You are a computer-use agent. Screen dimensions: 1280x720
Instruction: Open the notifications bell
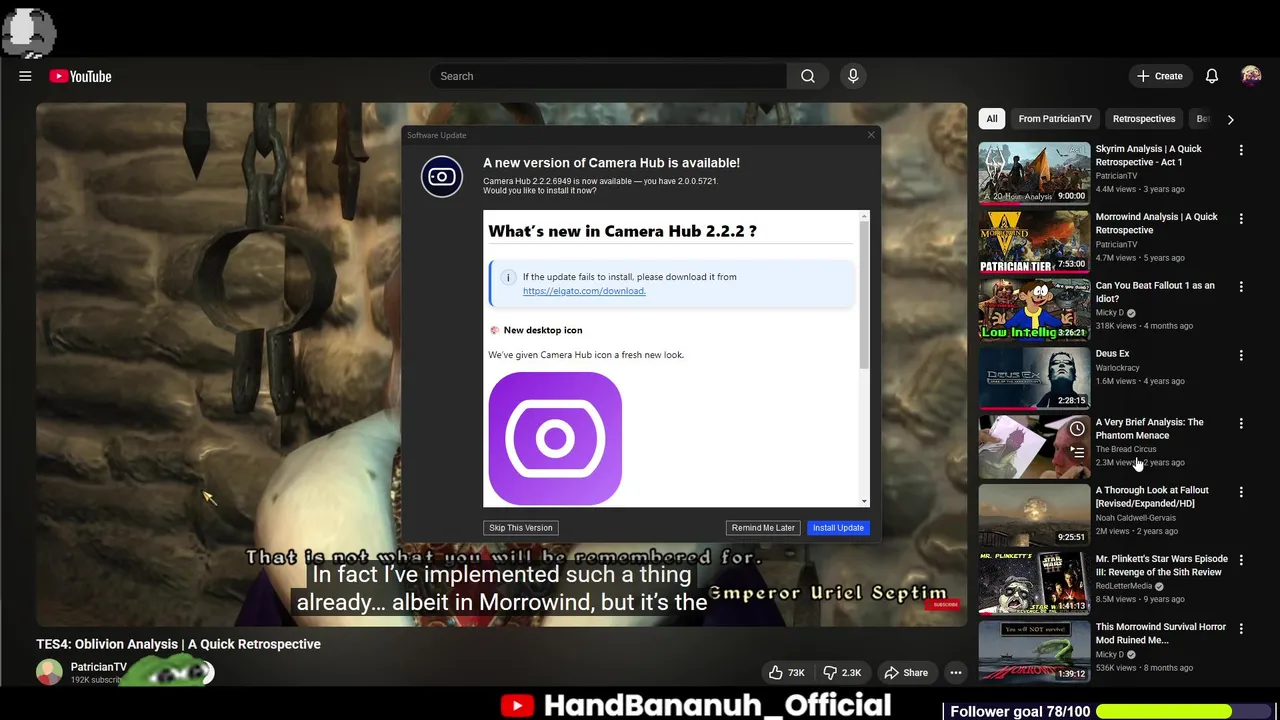[1212, 76]
